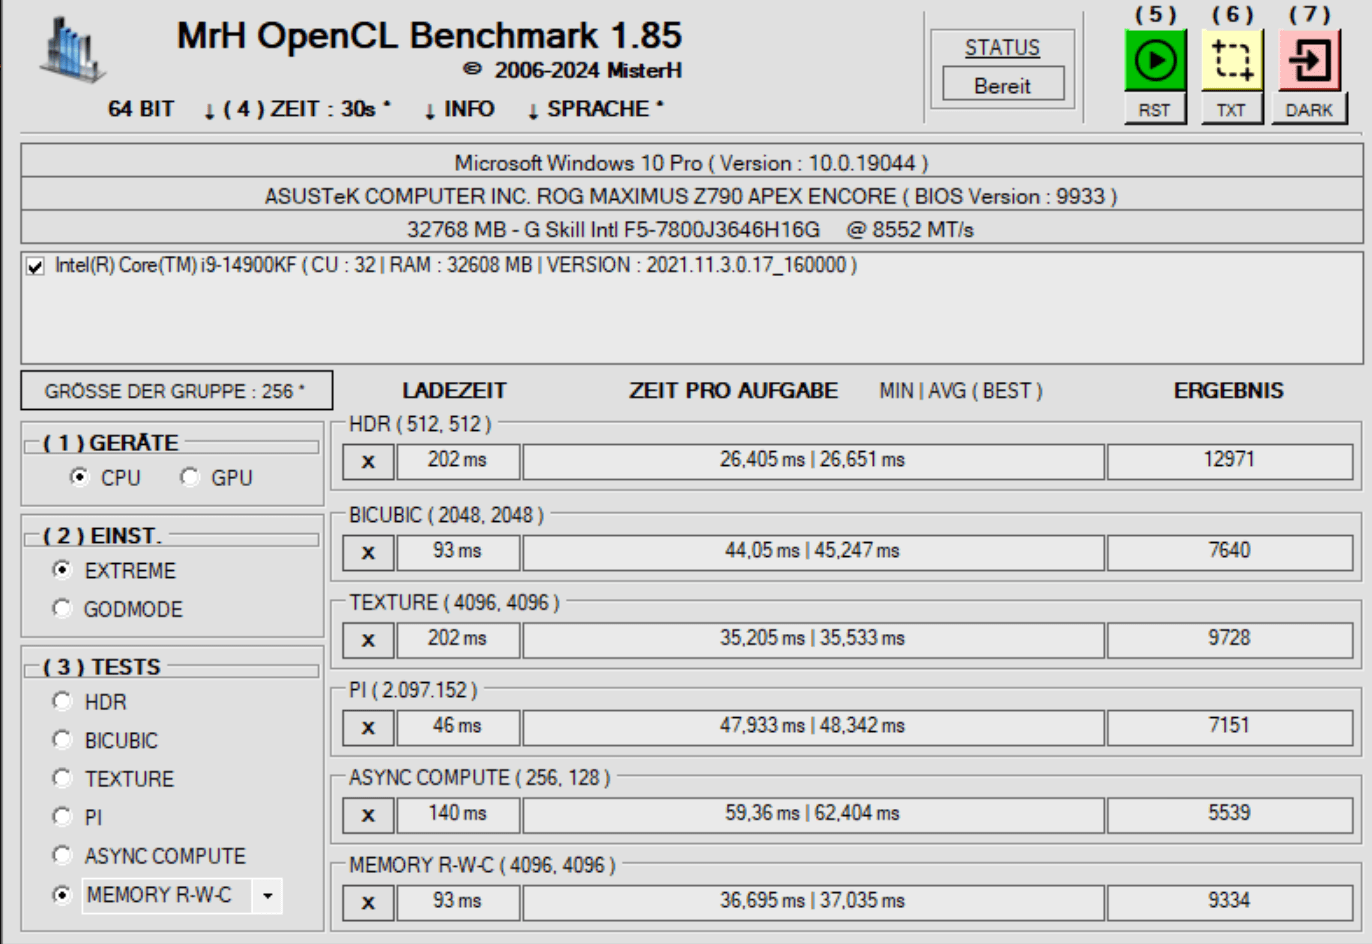
Task: Click the X button in ASYNC COMPUTE row
Action: point(368,815)
